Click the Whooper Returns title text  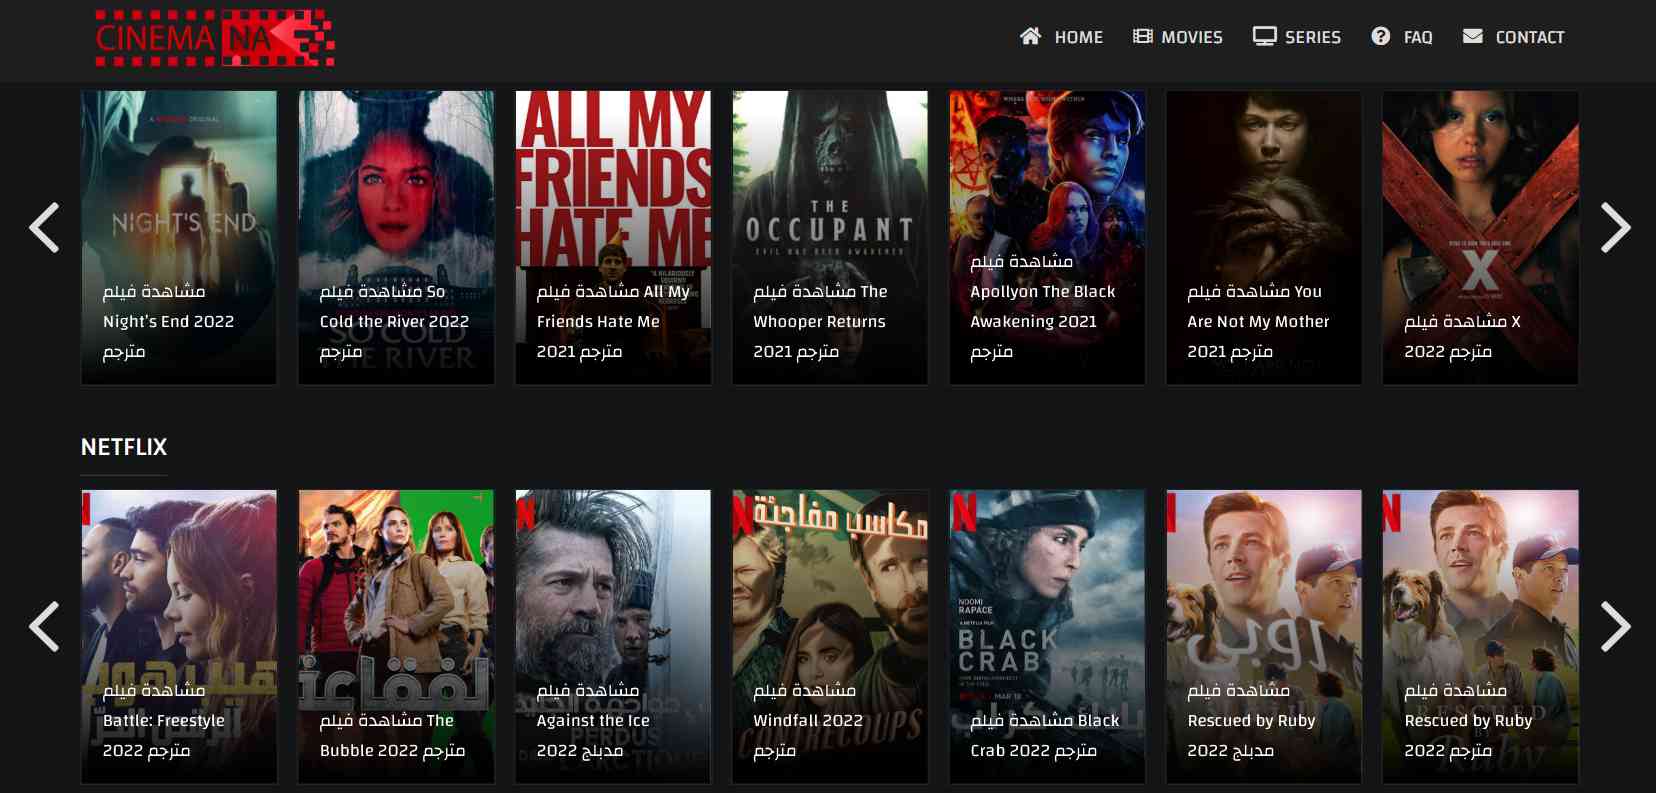tap(819, 322)
